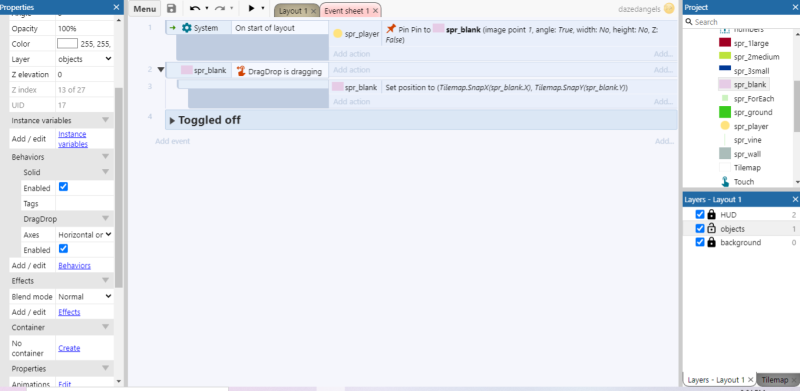Open the Layer dropdown showing objects
The image size is (800, 391).
(84, 59)
